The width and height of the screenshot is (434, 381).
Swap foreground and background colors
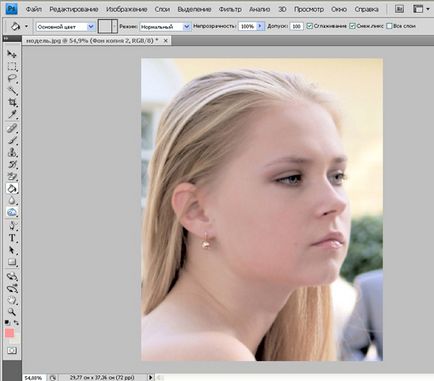(16, 323)
